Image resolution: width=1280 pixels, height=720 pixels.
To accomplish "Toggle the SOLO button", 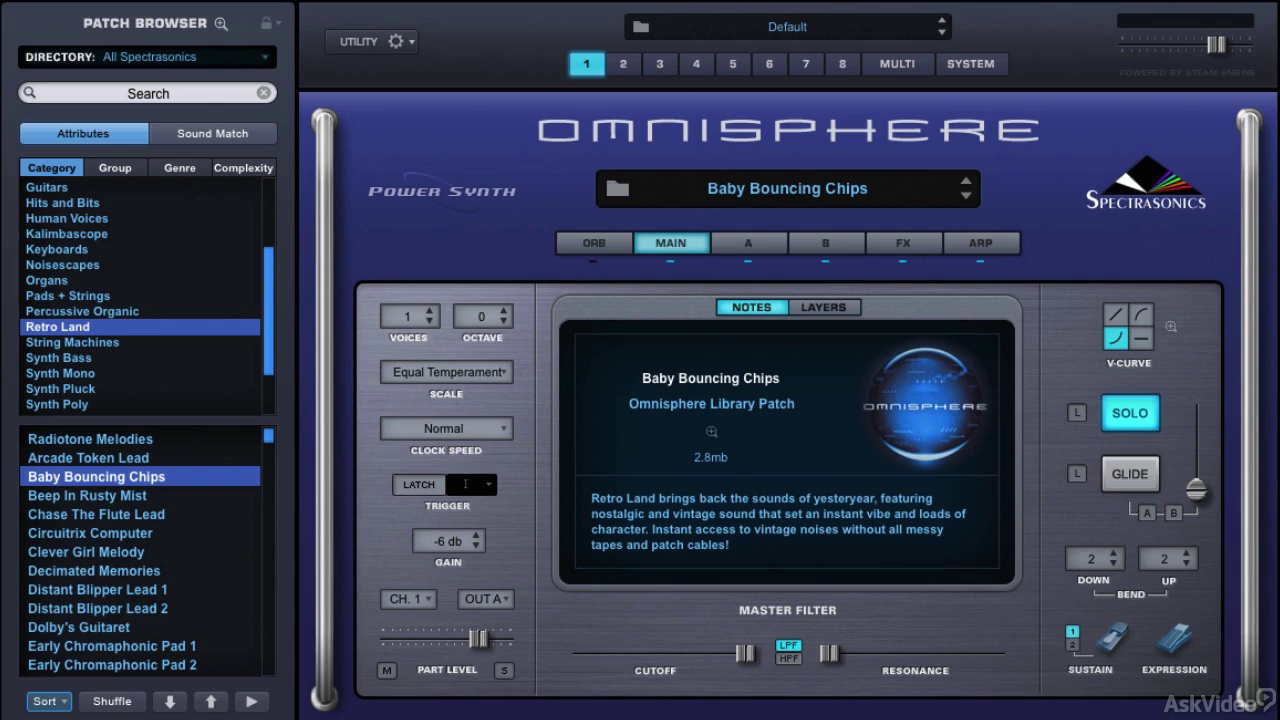I will pyautogui.click(x=1130, y=413).
